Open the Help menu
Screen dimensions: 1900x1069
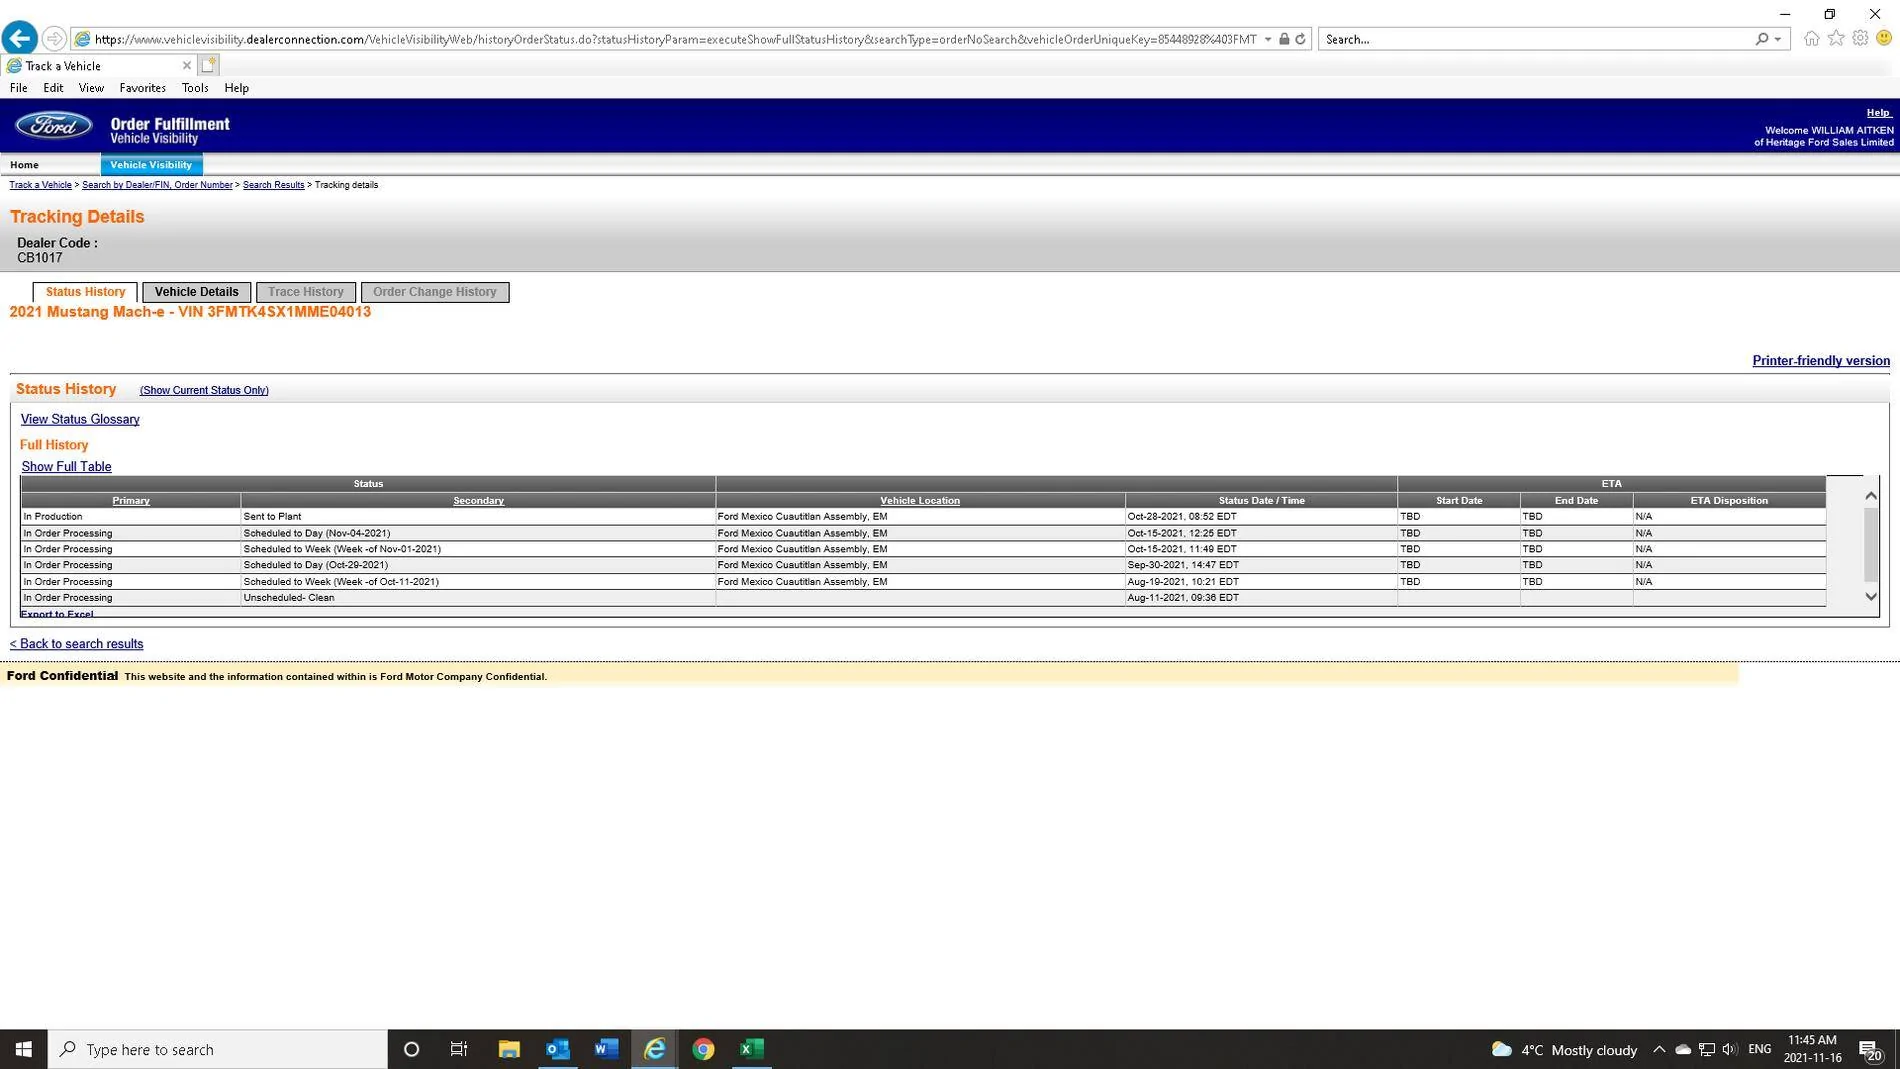coord(236,88)
